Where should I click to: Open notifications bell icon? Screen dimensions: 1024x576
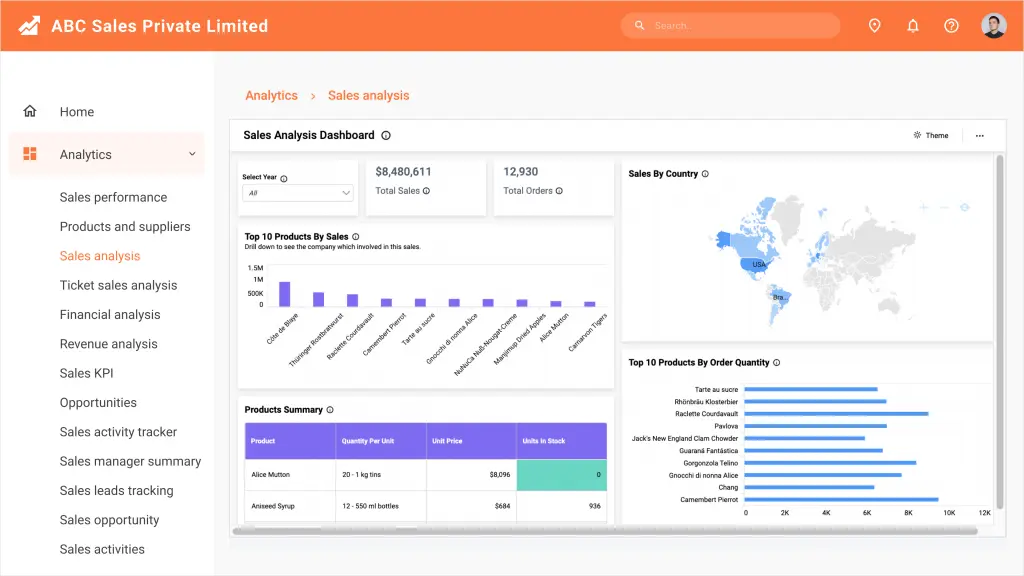click(x=913, y=25)
